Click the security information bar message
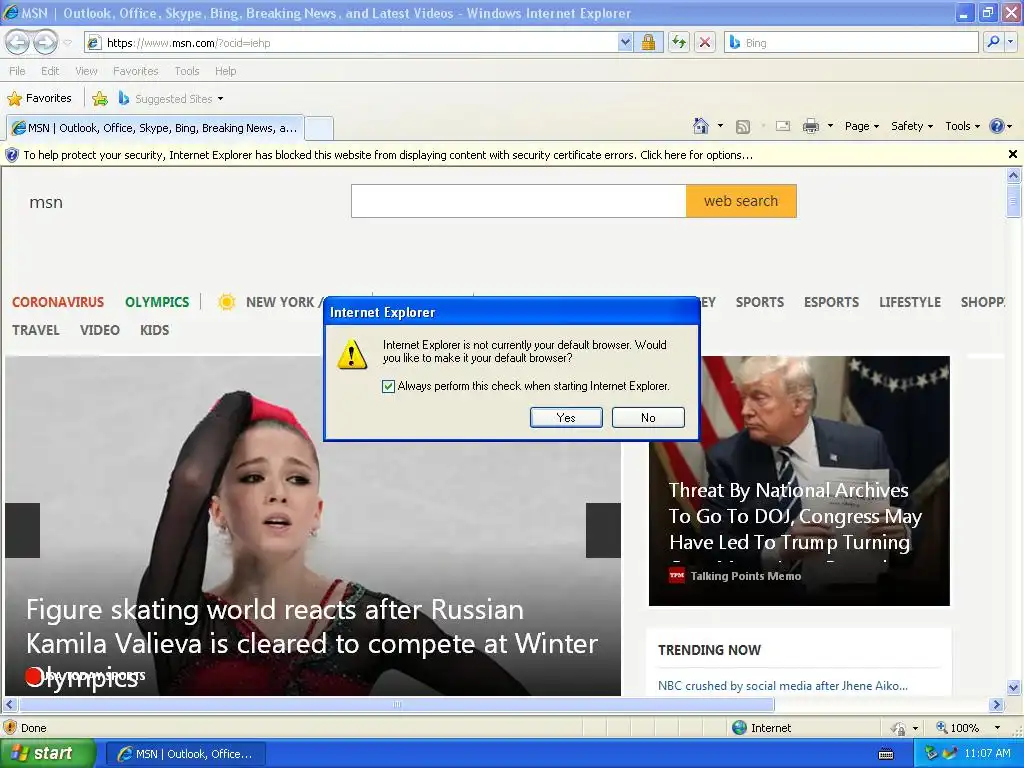 point(388,155)
